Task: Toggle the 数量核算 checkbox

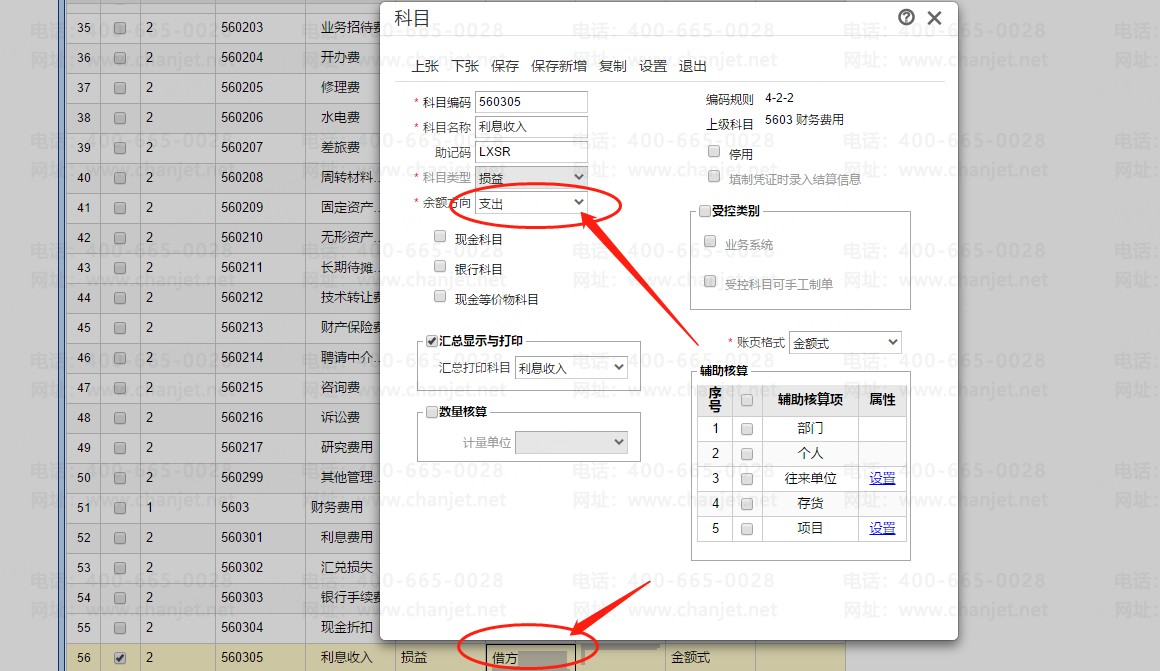Action: click(x=432, y=411)
